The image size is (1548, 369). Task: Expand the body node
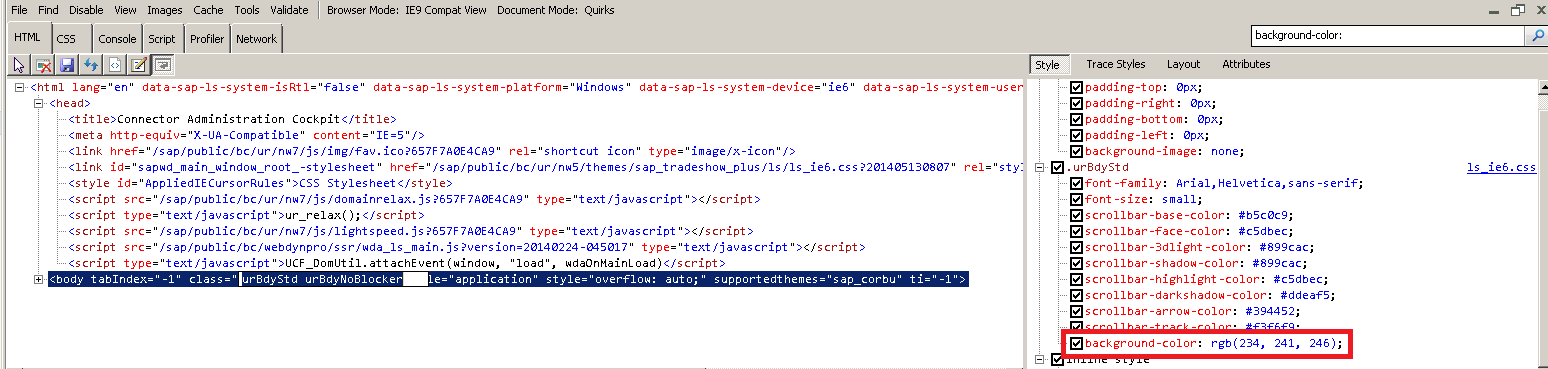[x=38, y=280]
